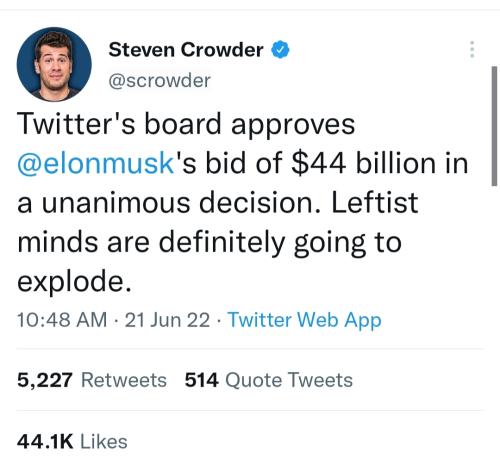View the Retweets list label
This screenshot has width=500, height=471.
pyautogui.click(x=124, y=380)
